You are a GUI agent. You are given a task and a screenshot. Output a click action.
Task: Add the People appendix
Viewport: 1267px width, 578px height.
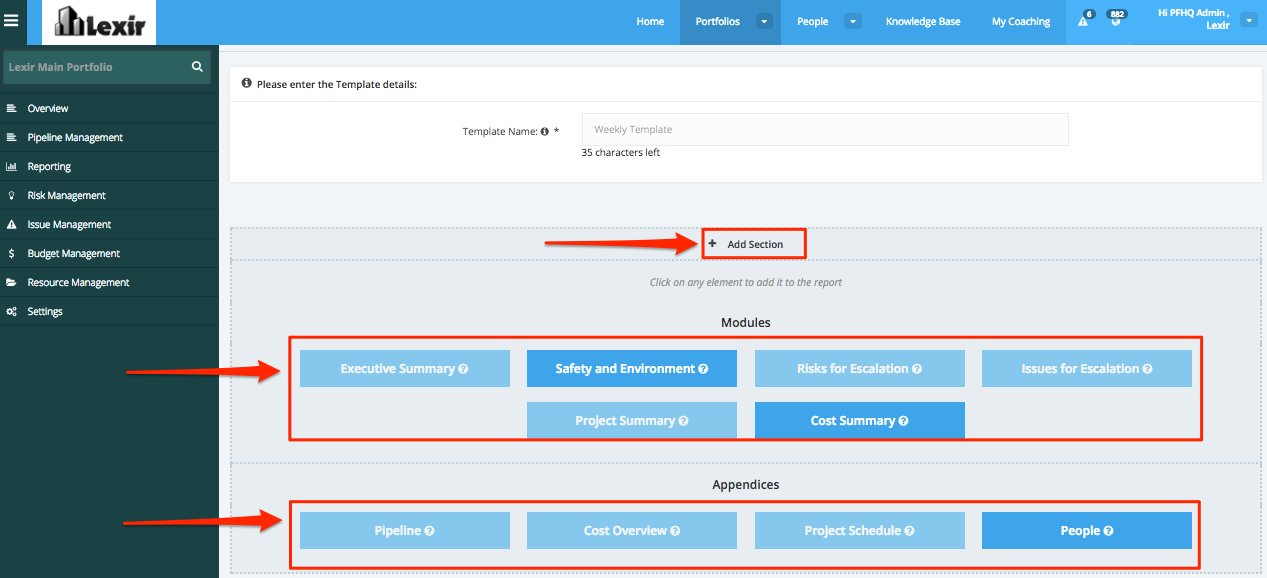click(x=1087, y=531)
